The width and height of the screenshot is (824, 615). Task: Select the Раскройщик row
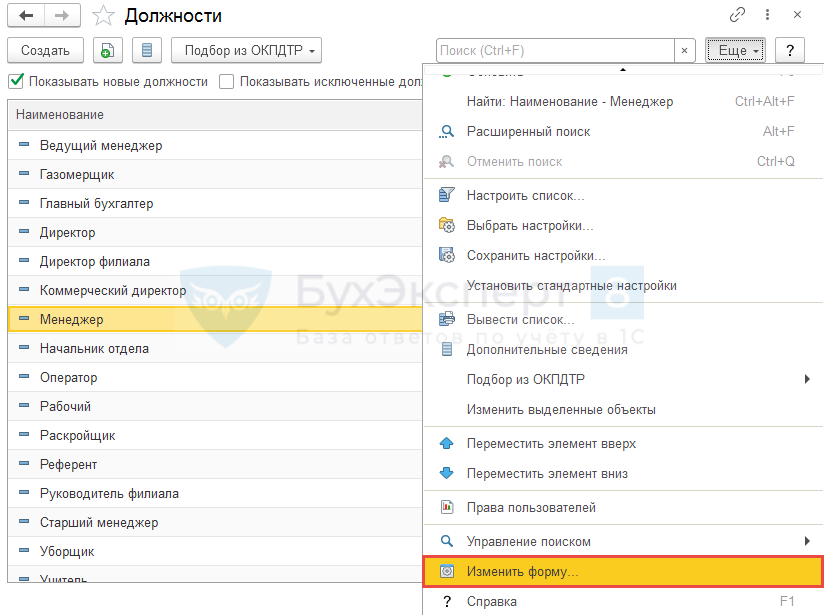point(215,435)
